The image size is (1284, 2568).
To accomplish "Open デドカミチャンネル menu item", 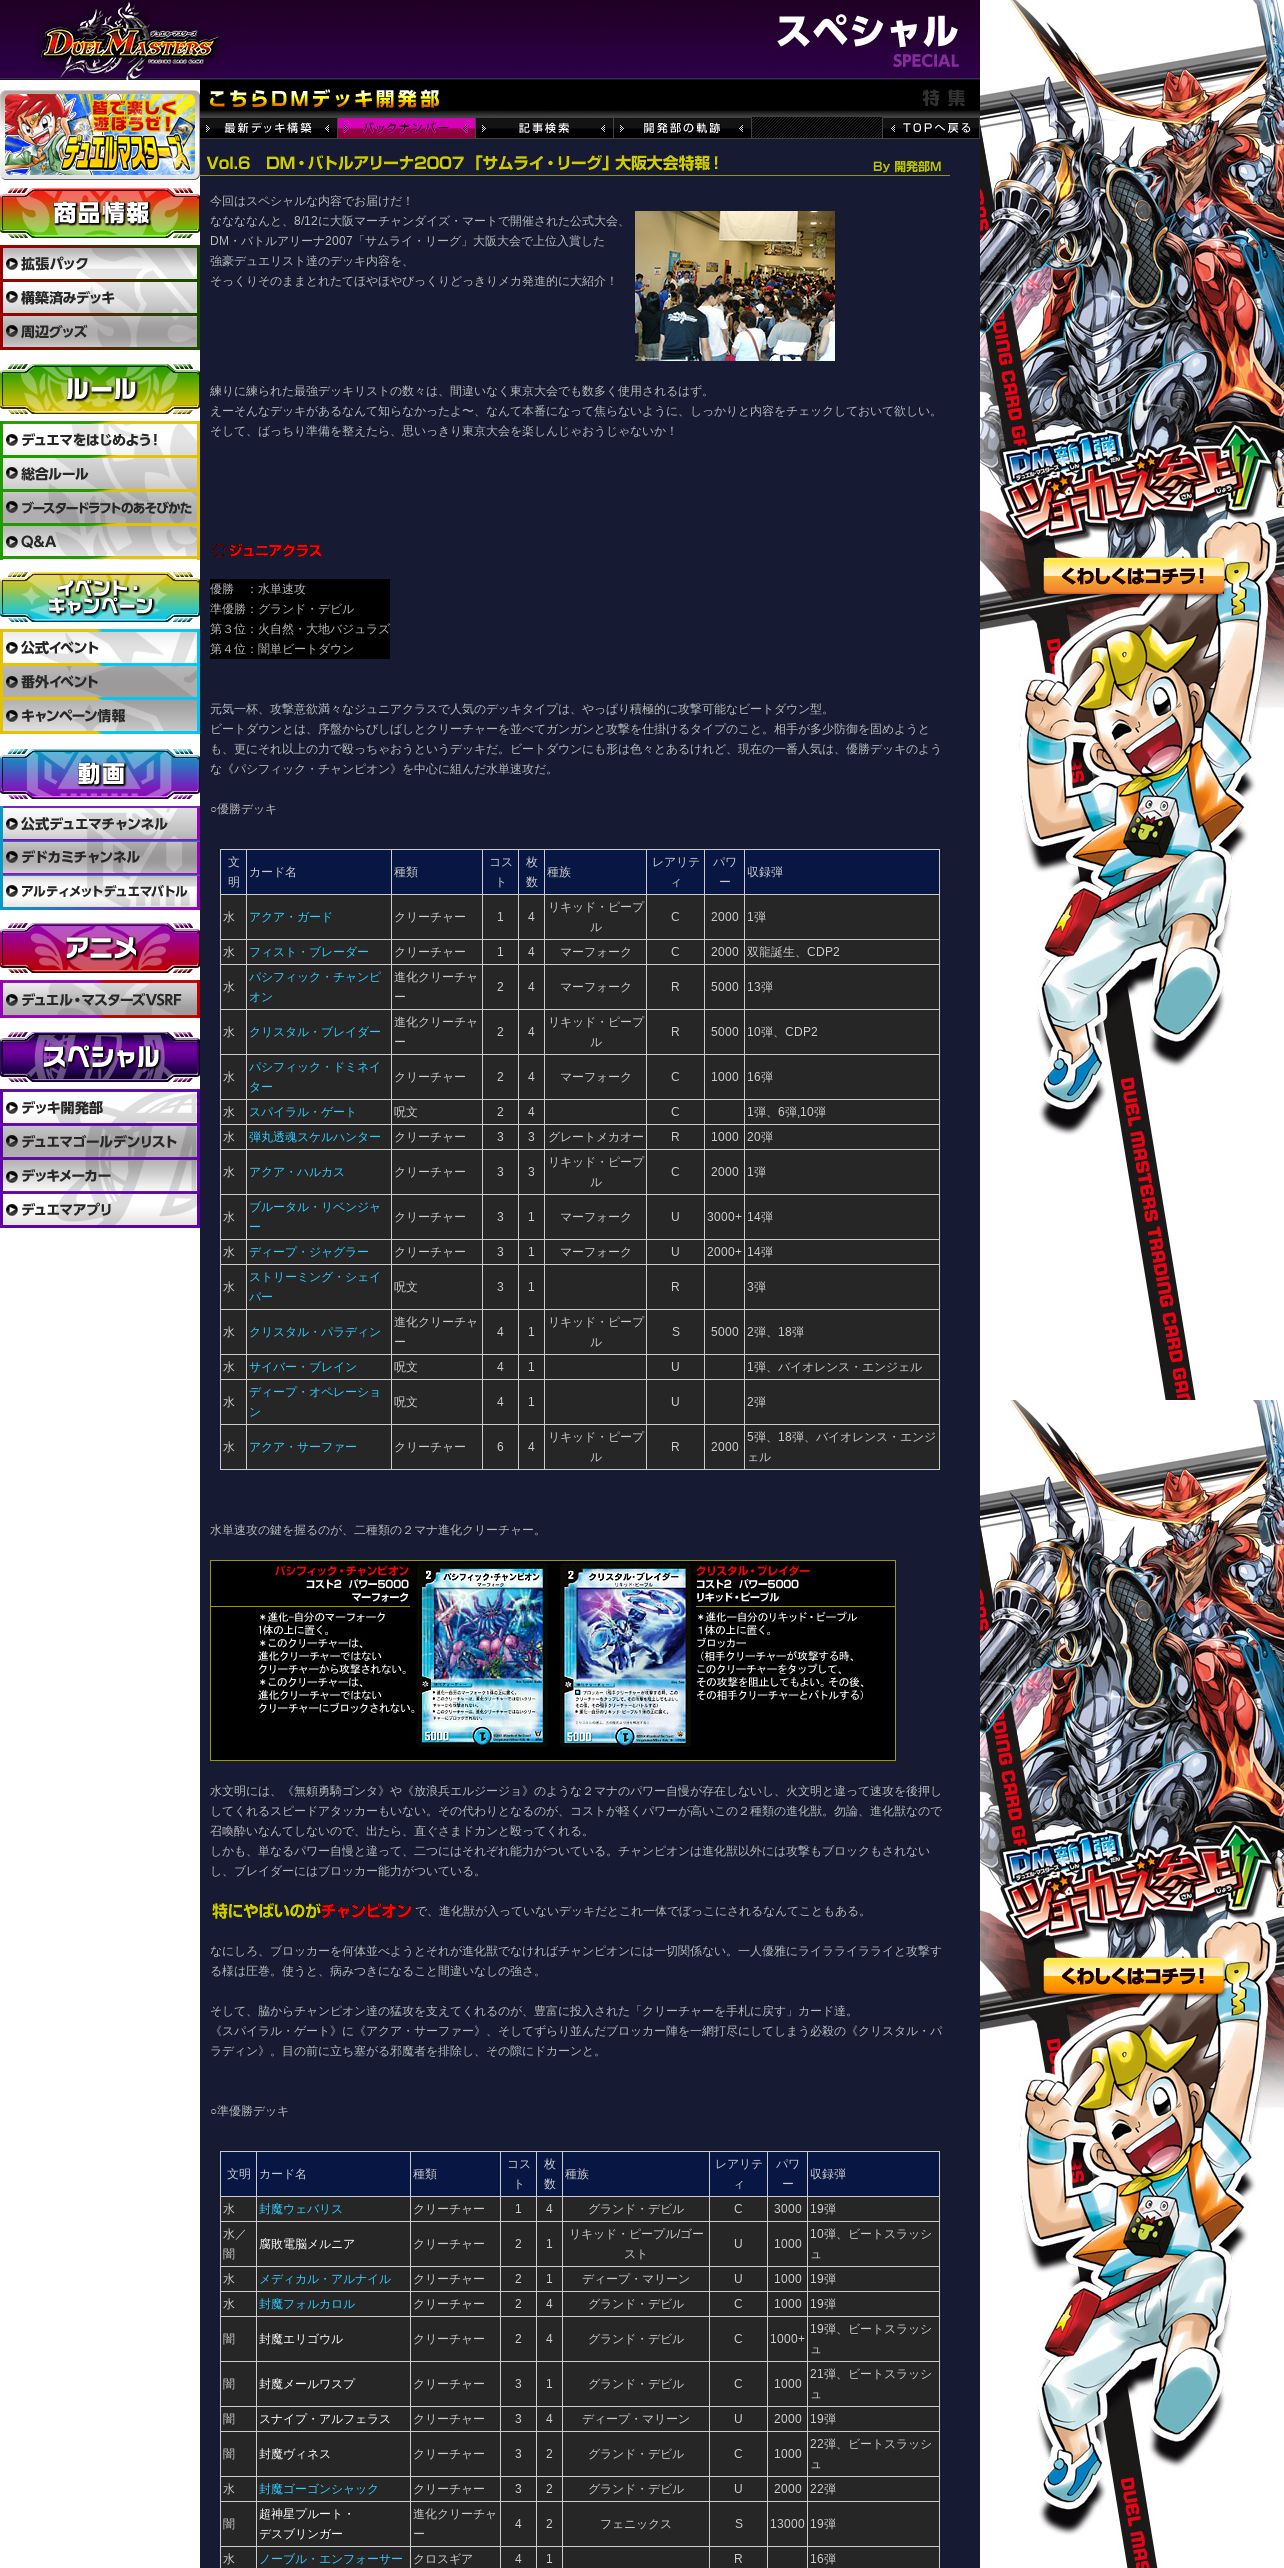I will 100,857.
